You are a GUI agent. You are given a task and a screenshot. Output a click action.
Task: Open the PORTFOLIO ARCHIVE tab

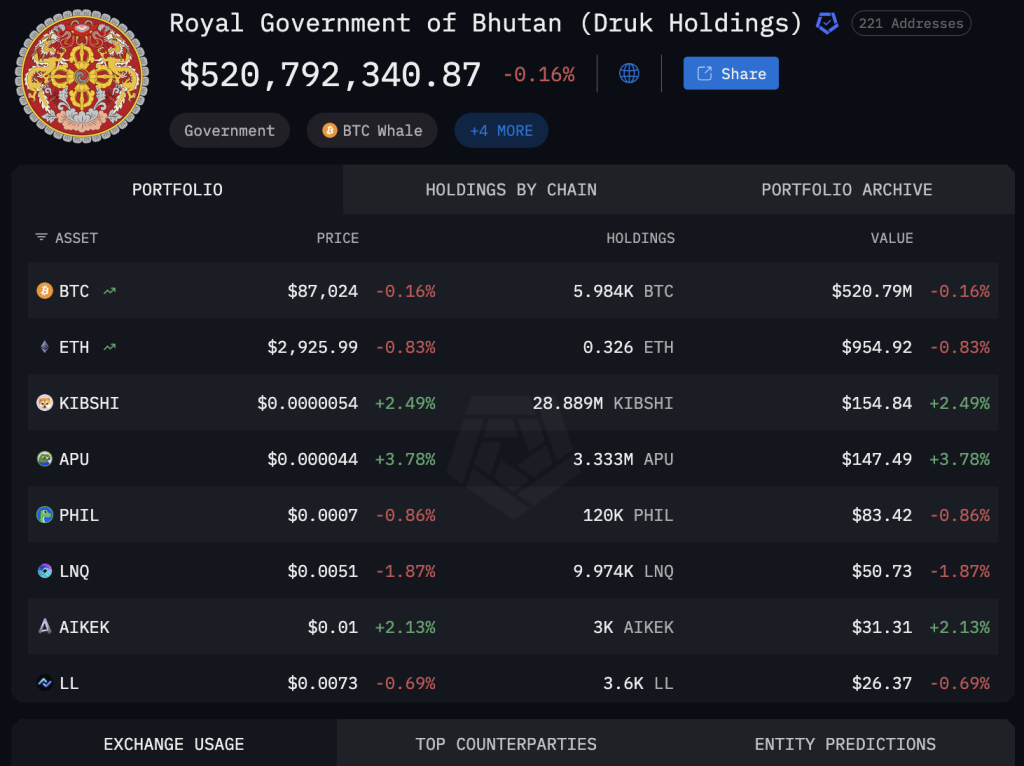tap(846, 190)
